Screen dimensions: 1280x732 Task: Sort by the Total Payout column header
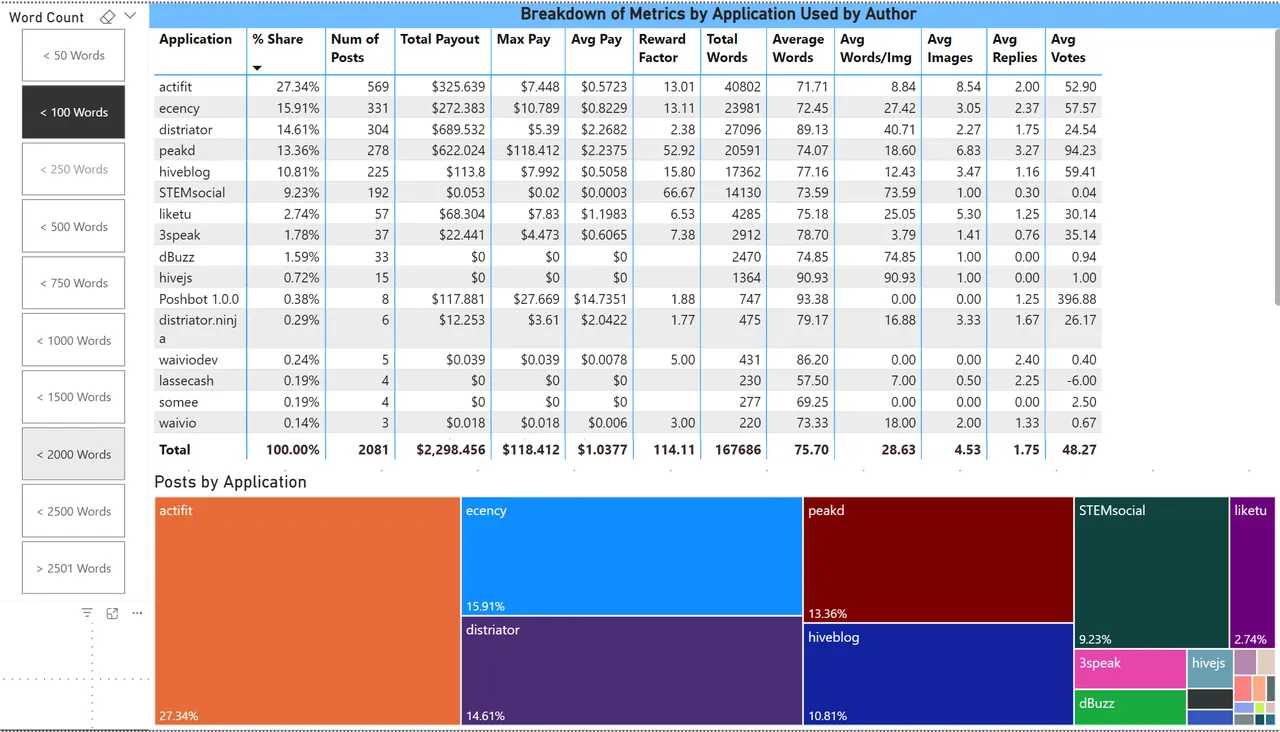[440, 39]
